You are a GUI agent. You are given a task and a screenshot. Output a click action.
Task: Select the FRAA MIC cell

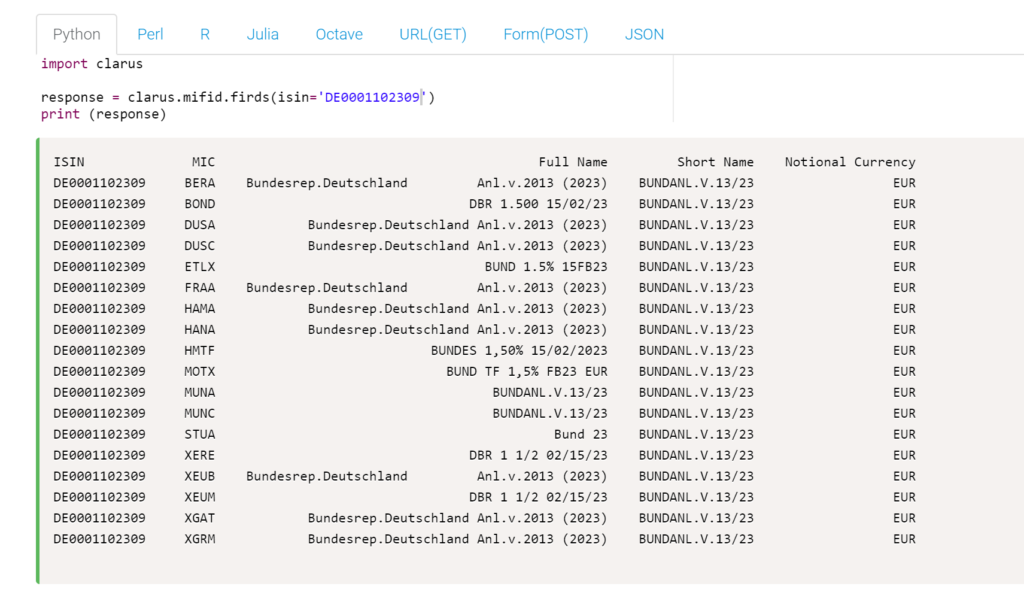(x=199, y=287)
